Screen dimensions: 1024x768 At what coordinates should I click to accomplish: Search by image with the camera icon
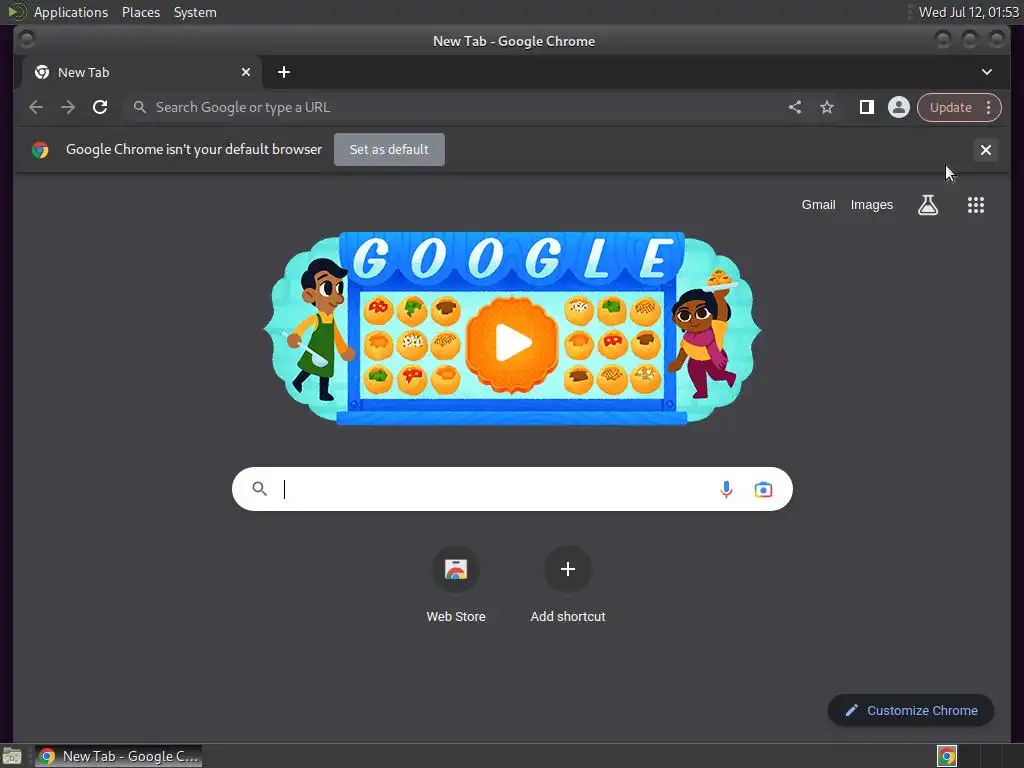[763, 489]
